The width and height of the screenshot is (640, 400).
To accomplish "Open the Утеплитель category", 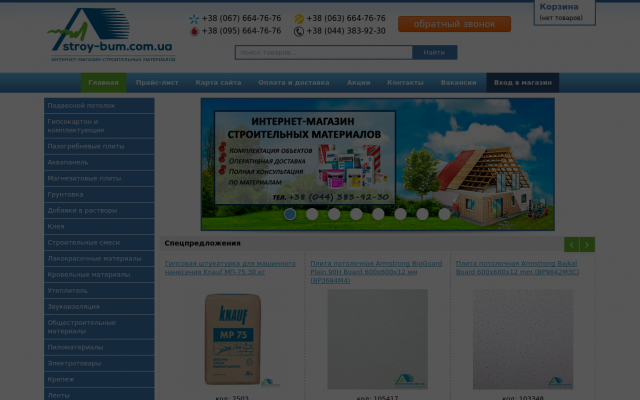I will point(99,291).
